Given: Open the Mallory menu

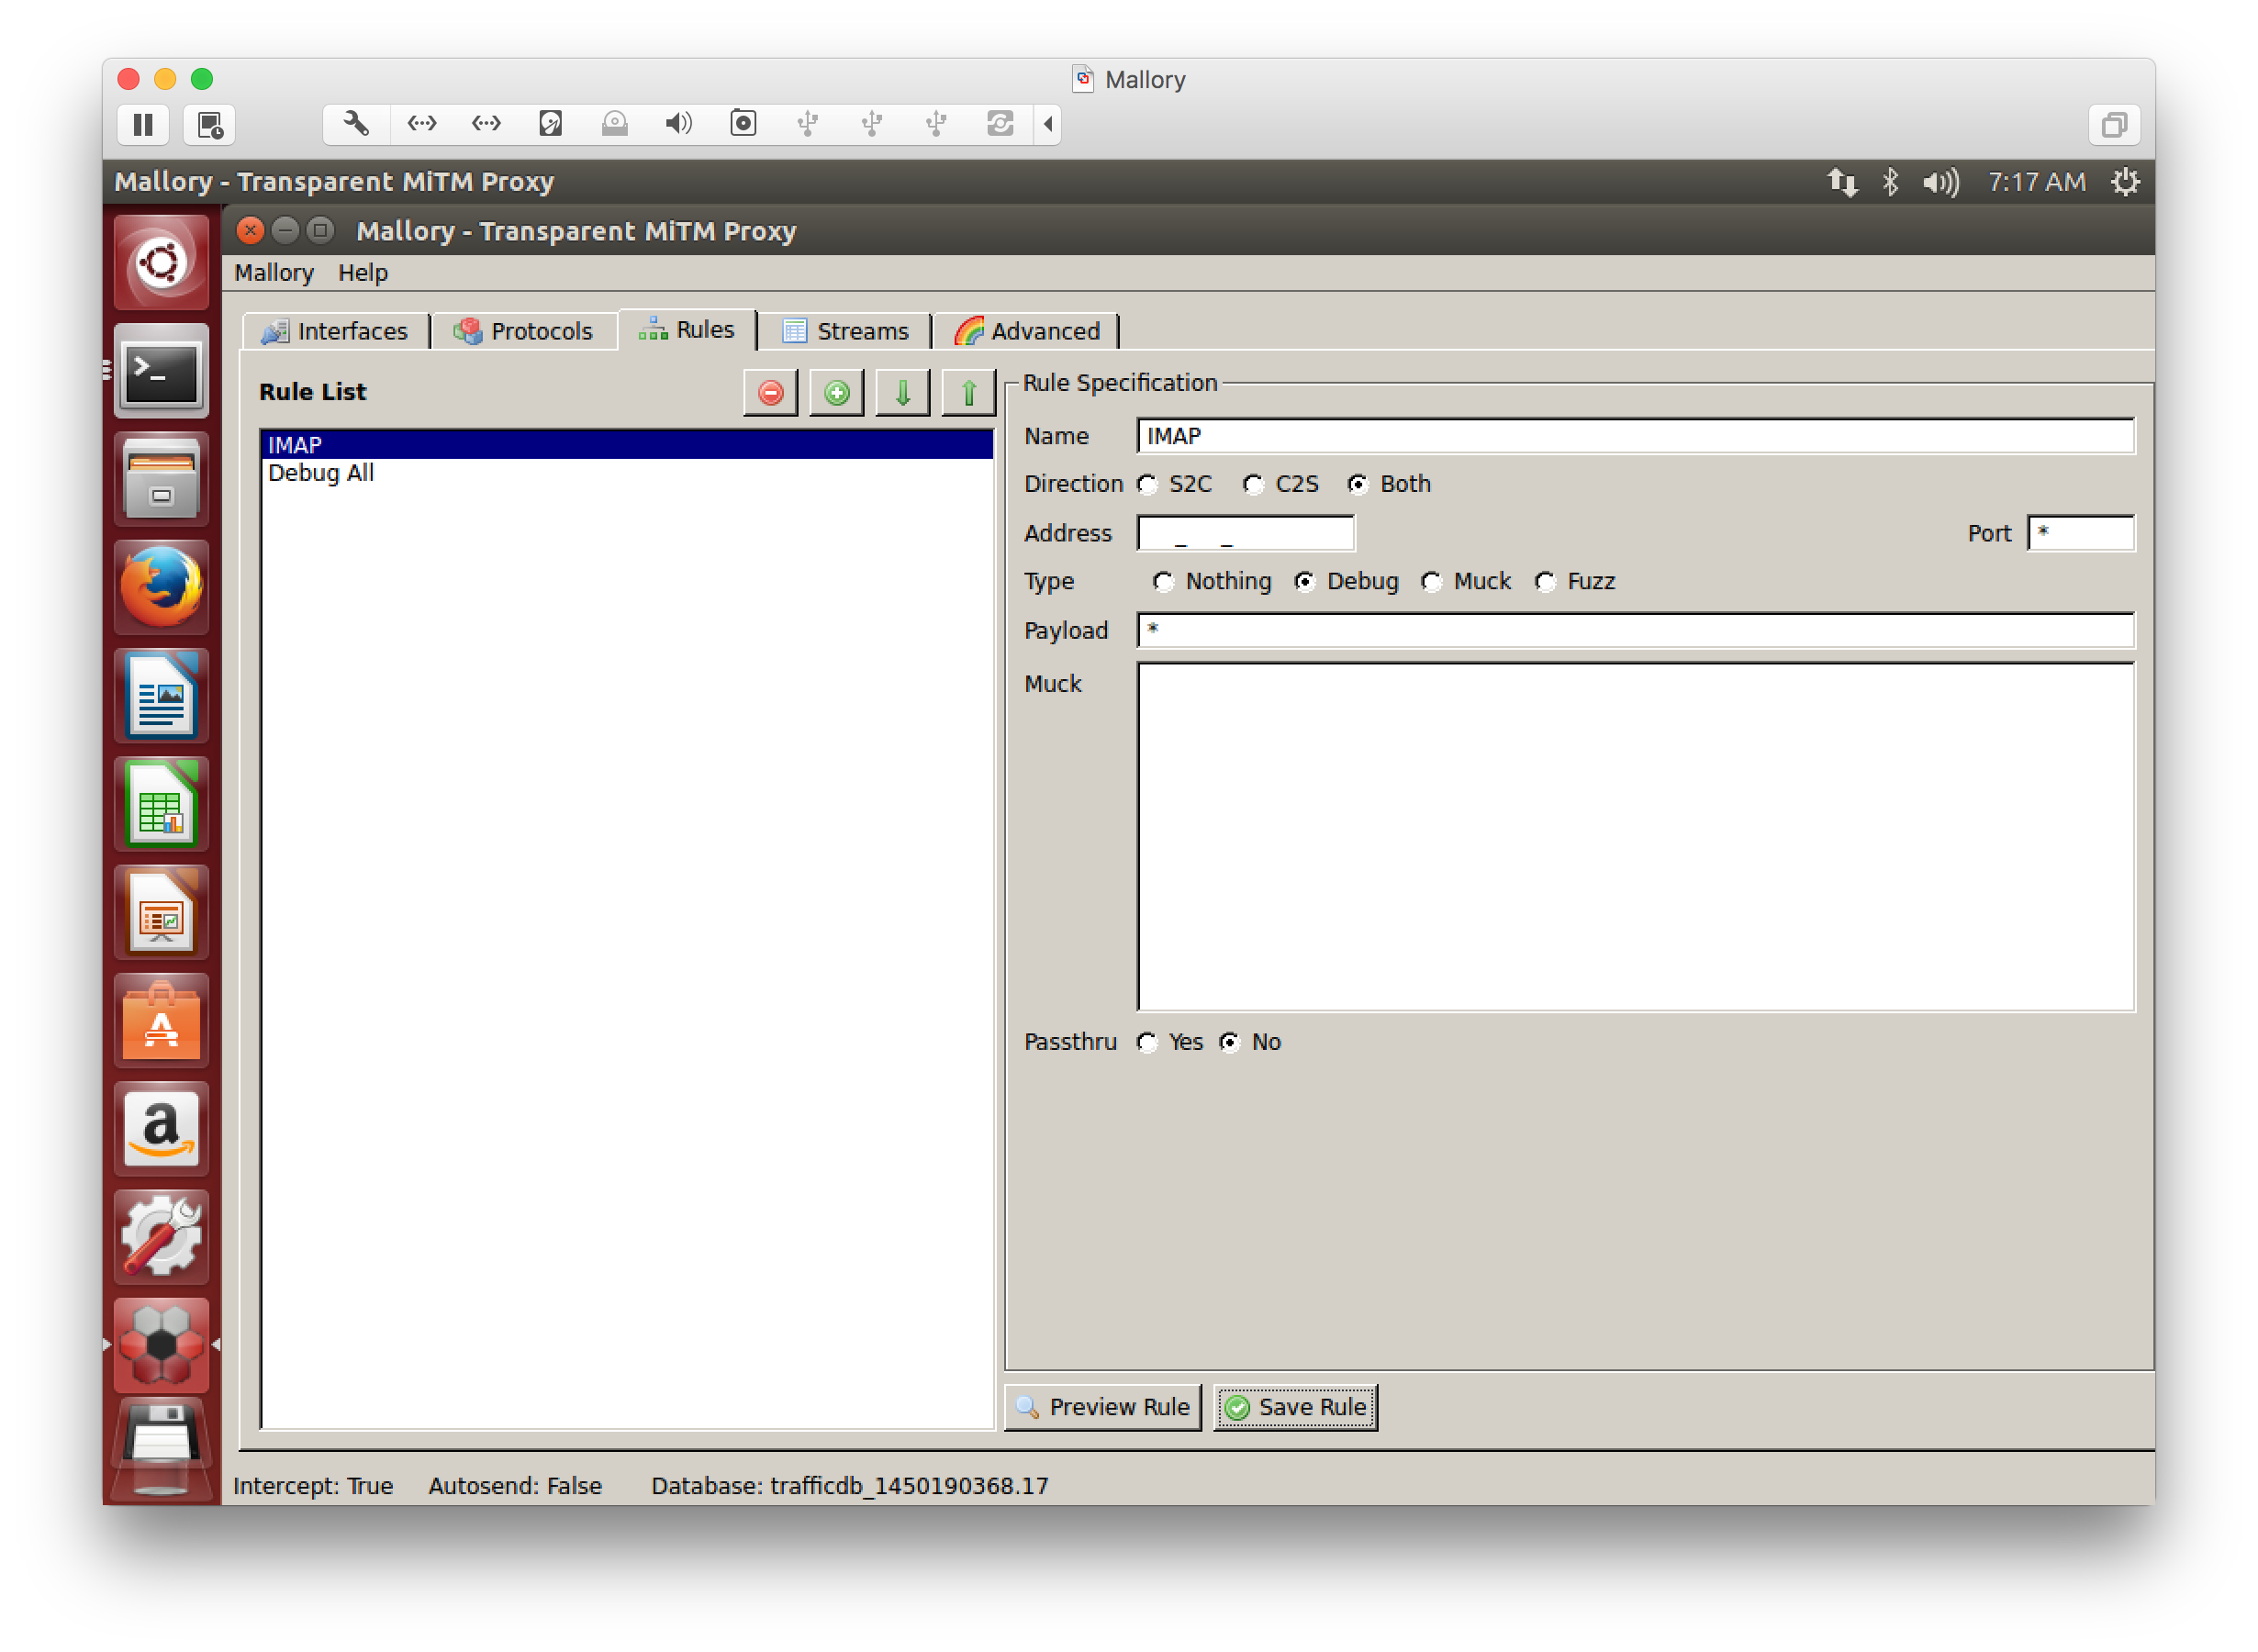Looking at the screenshot, I should (273, 273).
